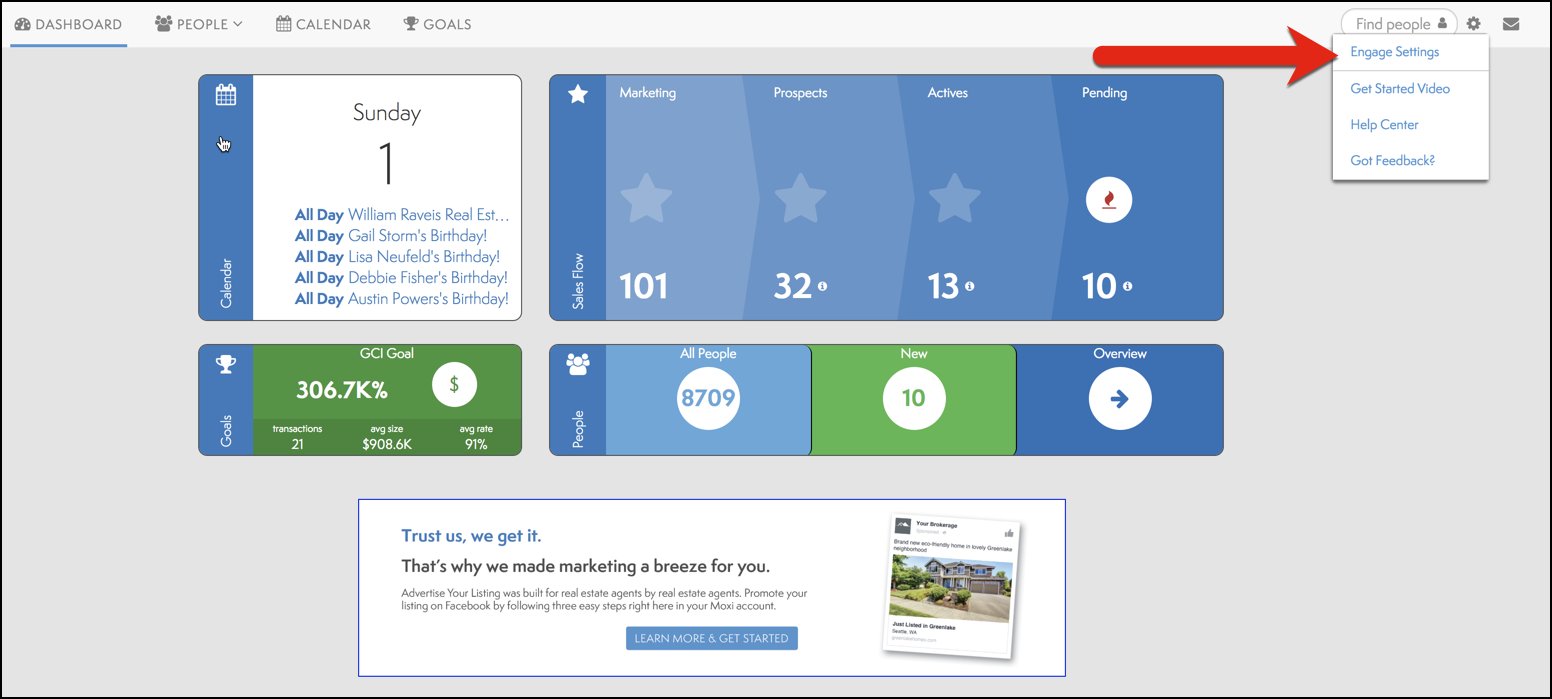Select Got Feedback? menu option

pyautogui.click(x=1392, y=160)
